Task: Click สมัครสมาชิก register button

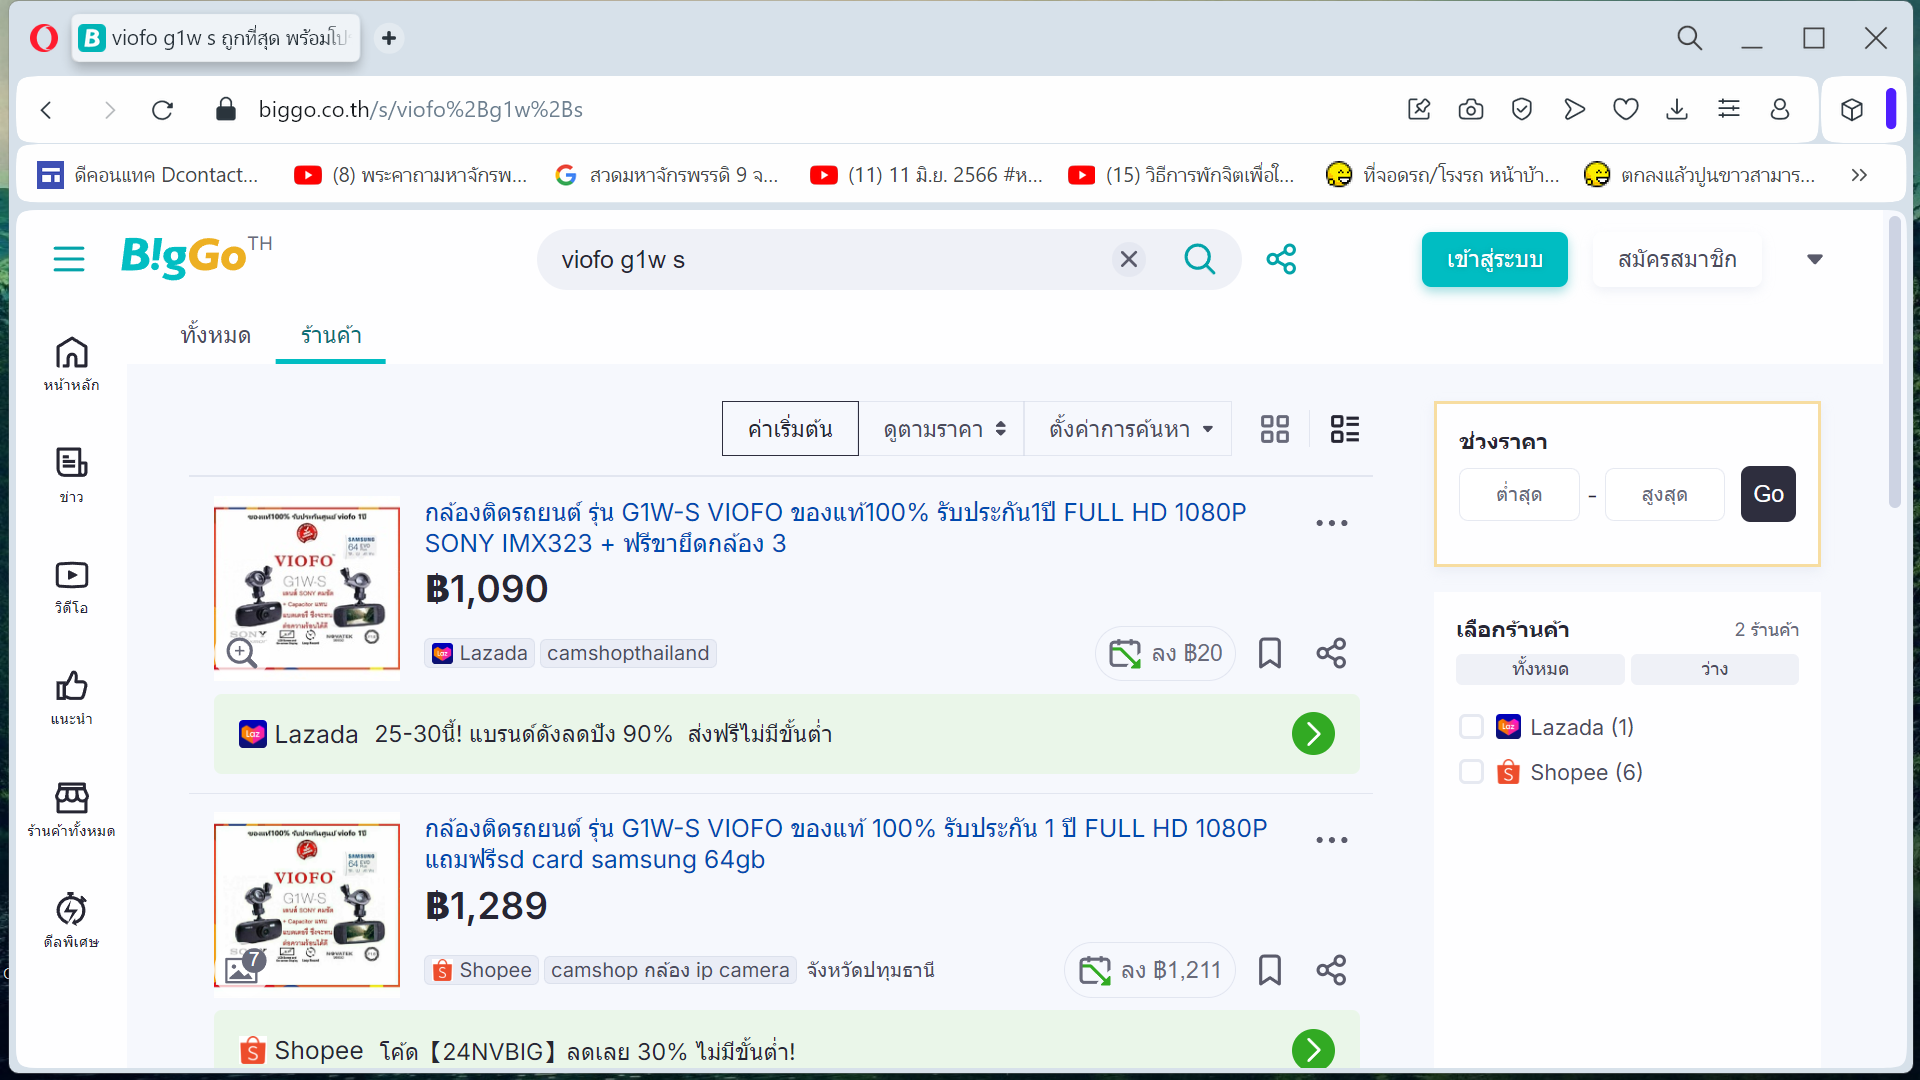Action: (1677, 260)
